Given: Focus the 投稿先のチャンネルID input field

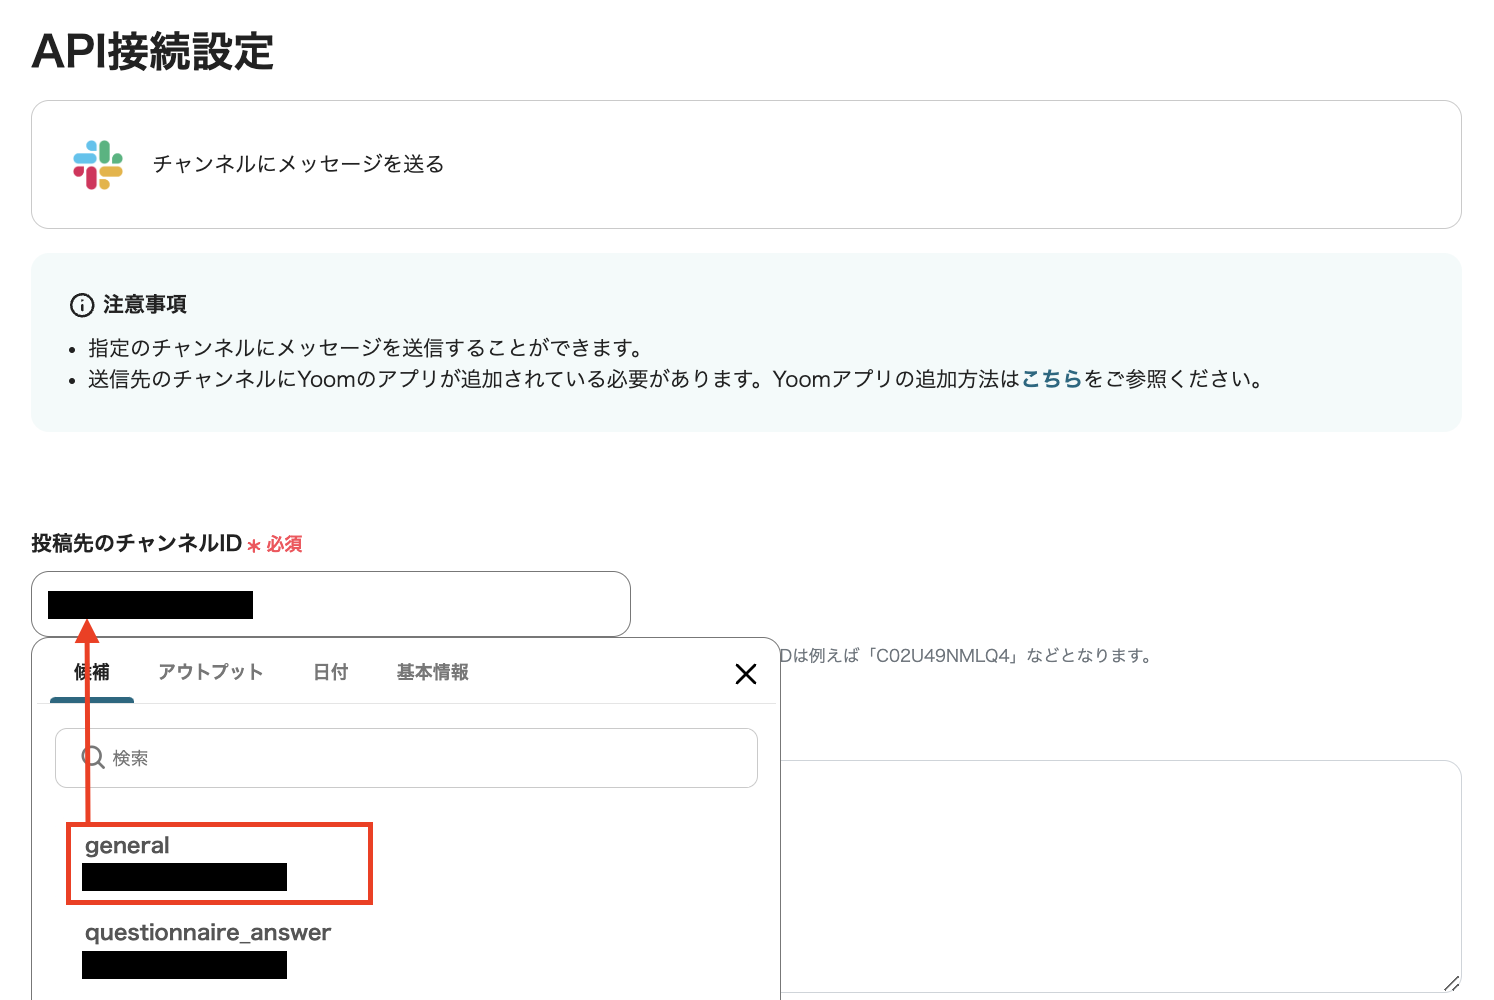Looking at the screenshot, I should click(440, 604).
